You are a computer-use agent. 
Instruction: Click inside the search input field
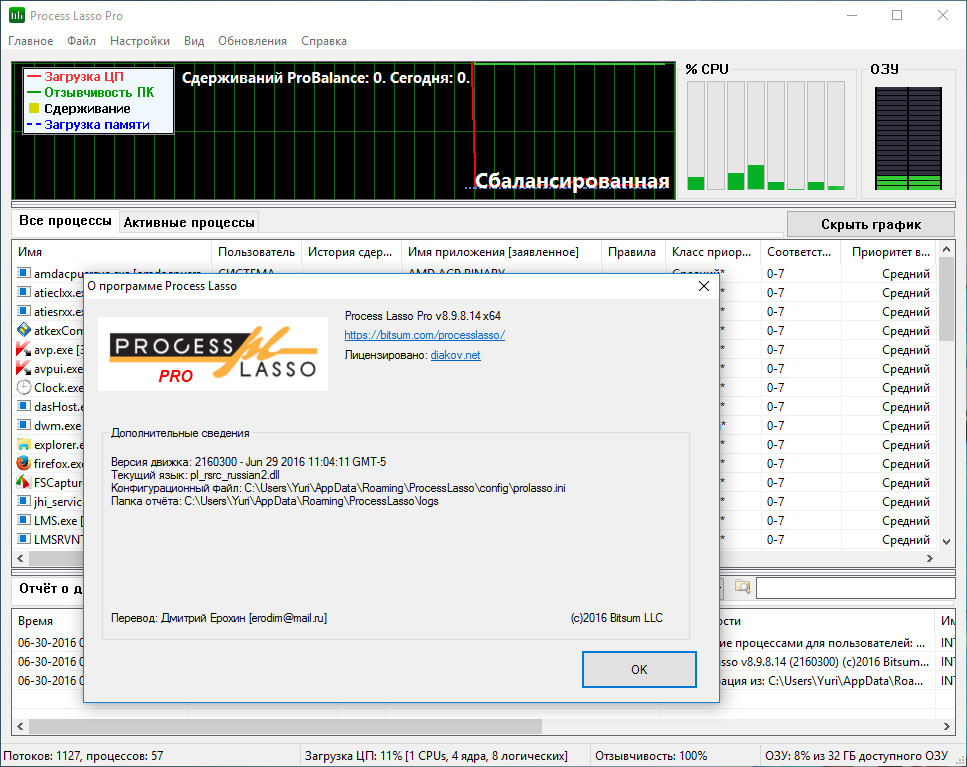(x=855, y=589)
